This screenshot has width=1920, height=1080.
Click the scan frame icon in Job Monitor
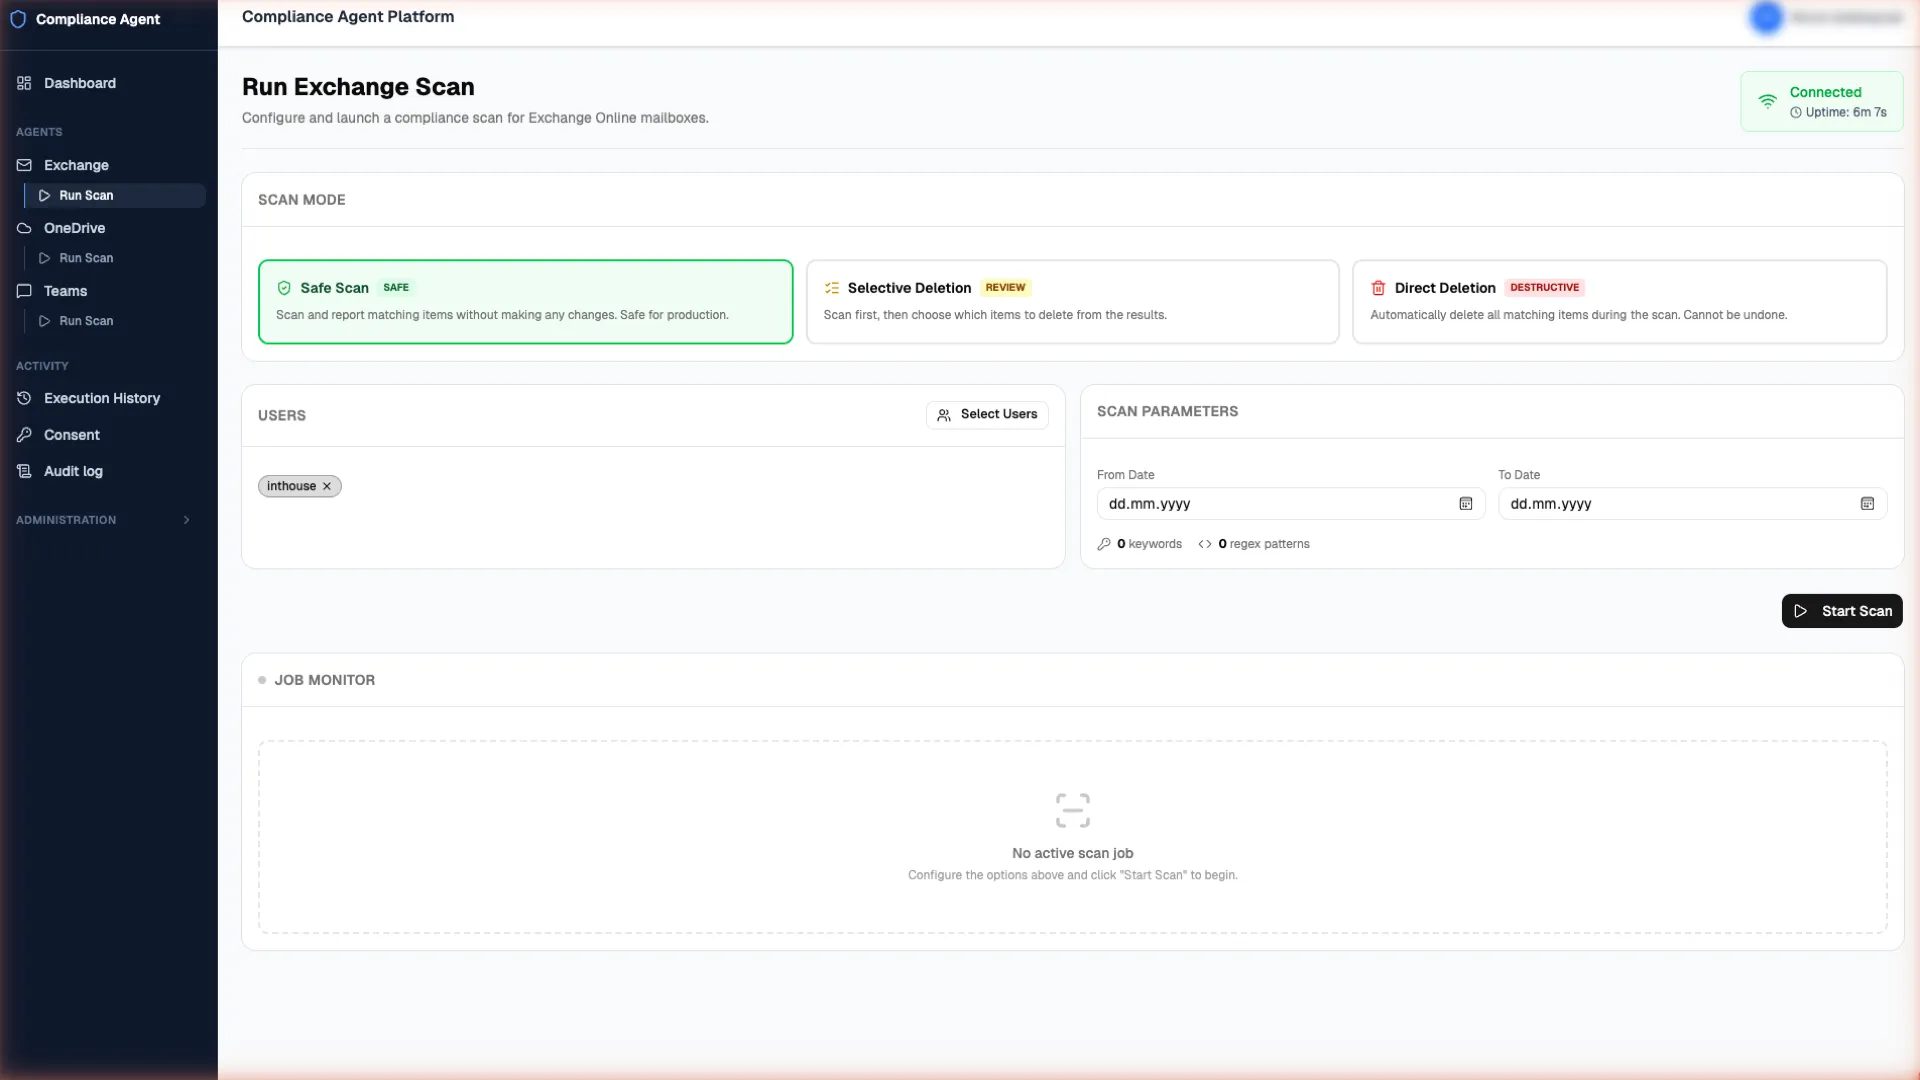tap(1072, 810)
